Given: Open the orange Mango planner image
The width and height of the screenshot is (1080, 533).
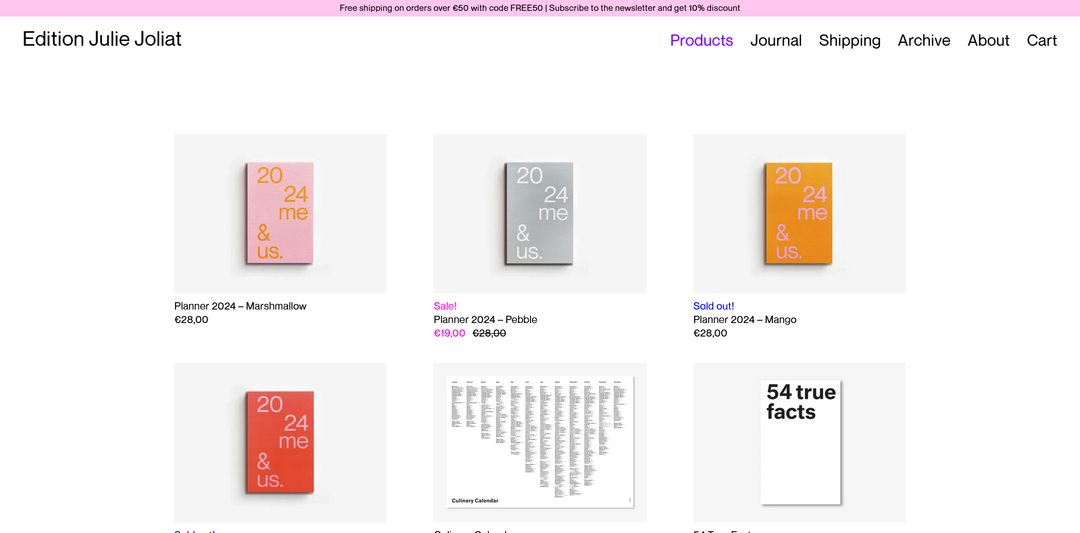Looking at the screenshot, I should point(799,213).
